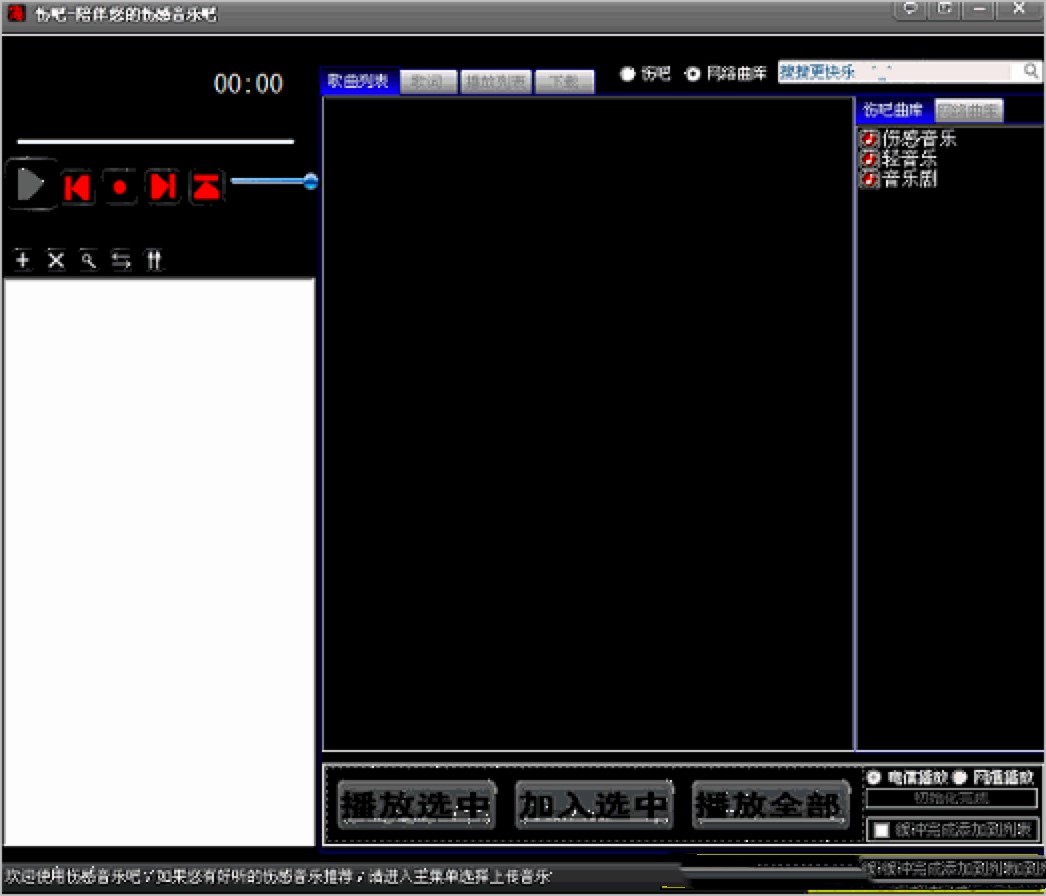Click the red dot Record/Stop button
This screenshot has height=896, width=1046.
[x=120, y=187]
